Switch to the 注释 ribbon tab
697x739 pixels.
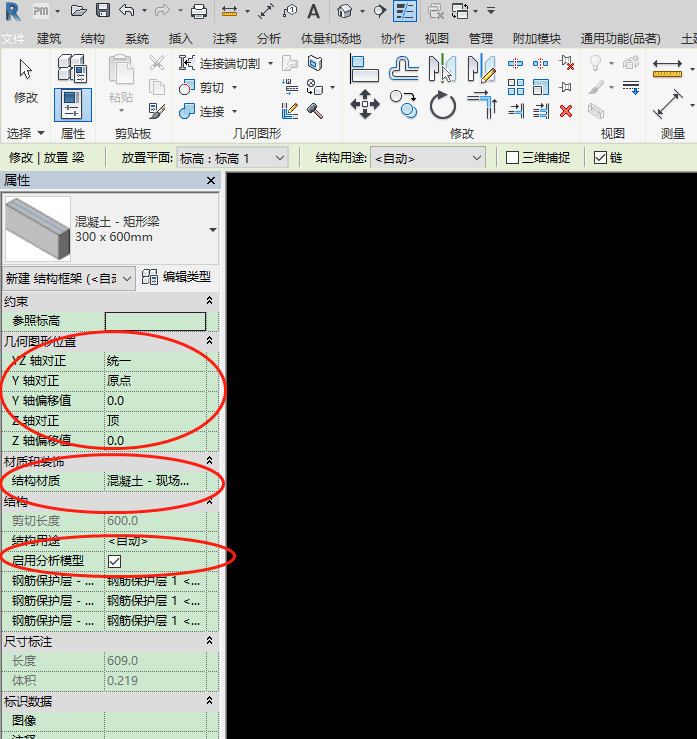[225, 39]
